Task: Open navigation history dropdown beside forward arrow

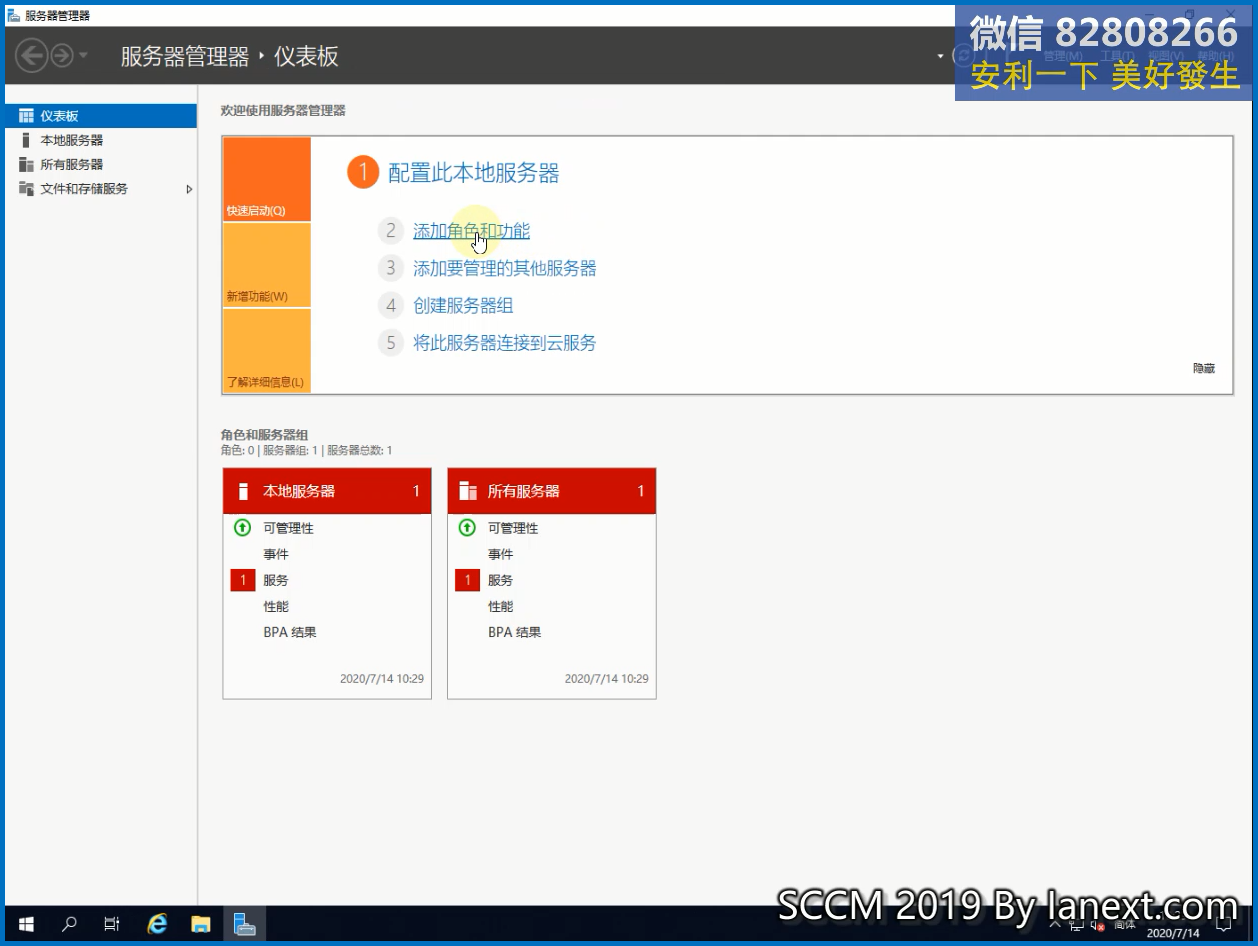Action: (83, 55)
